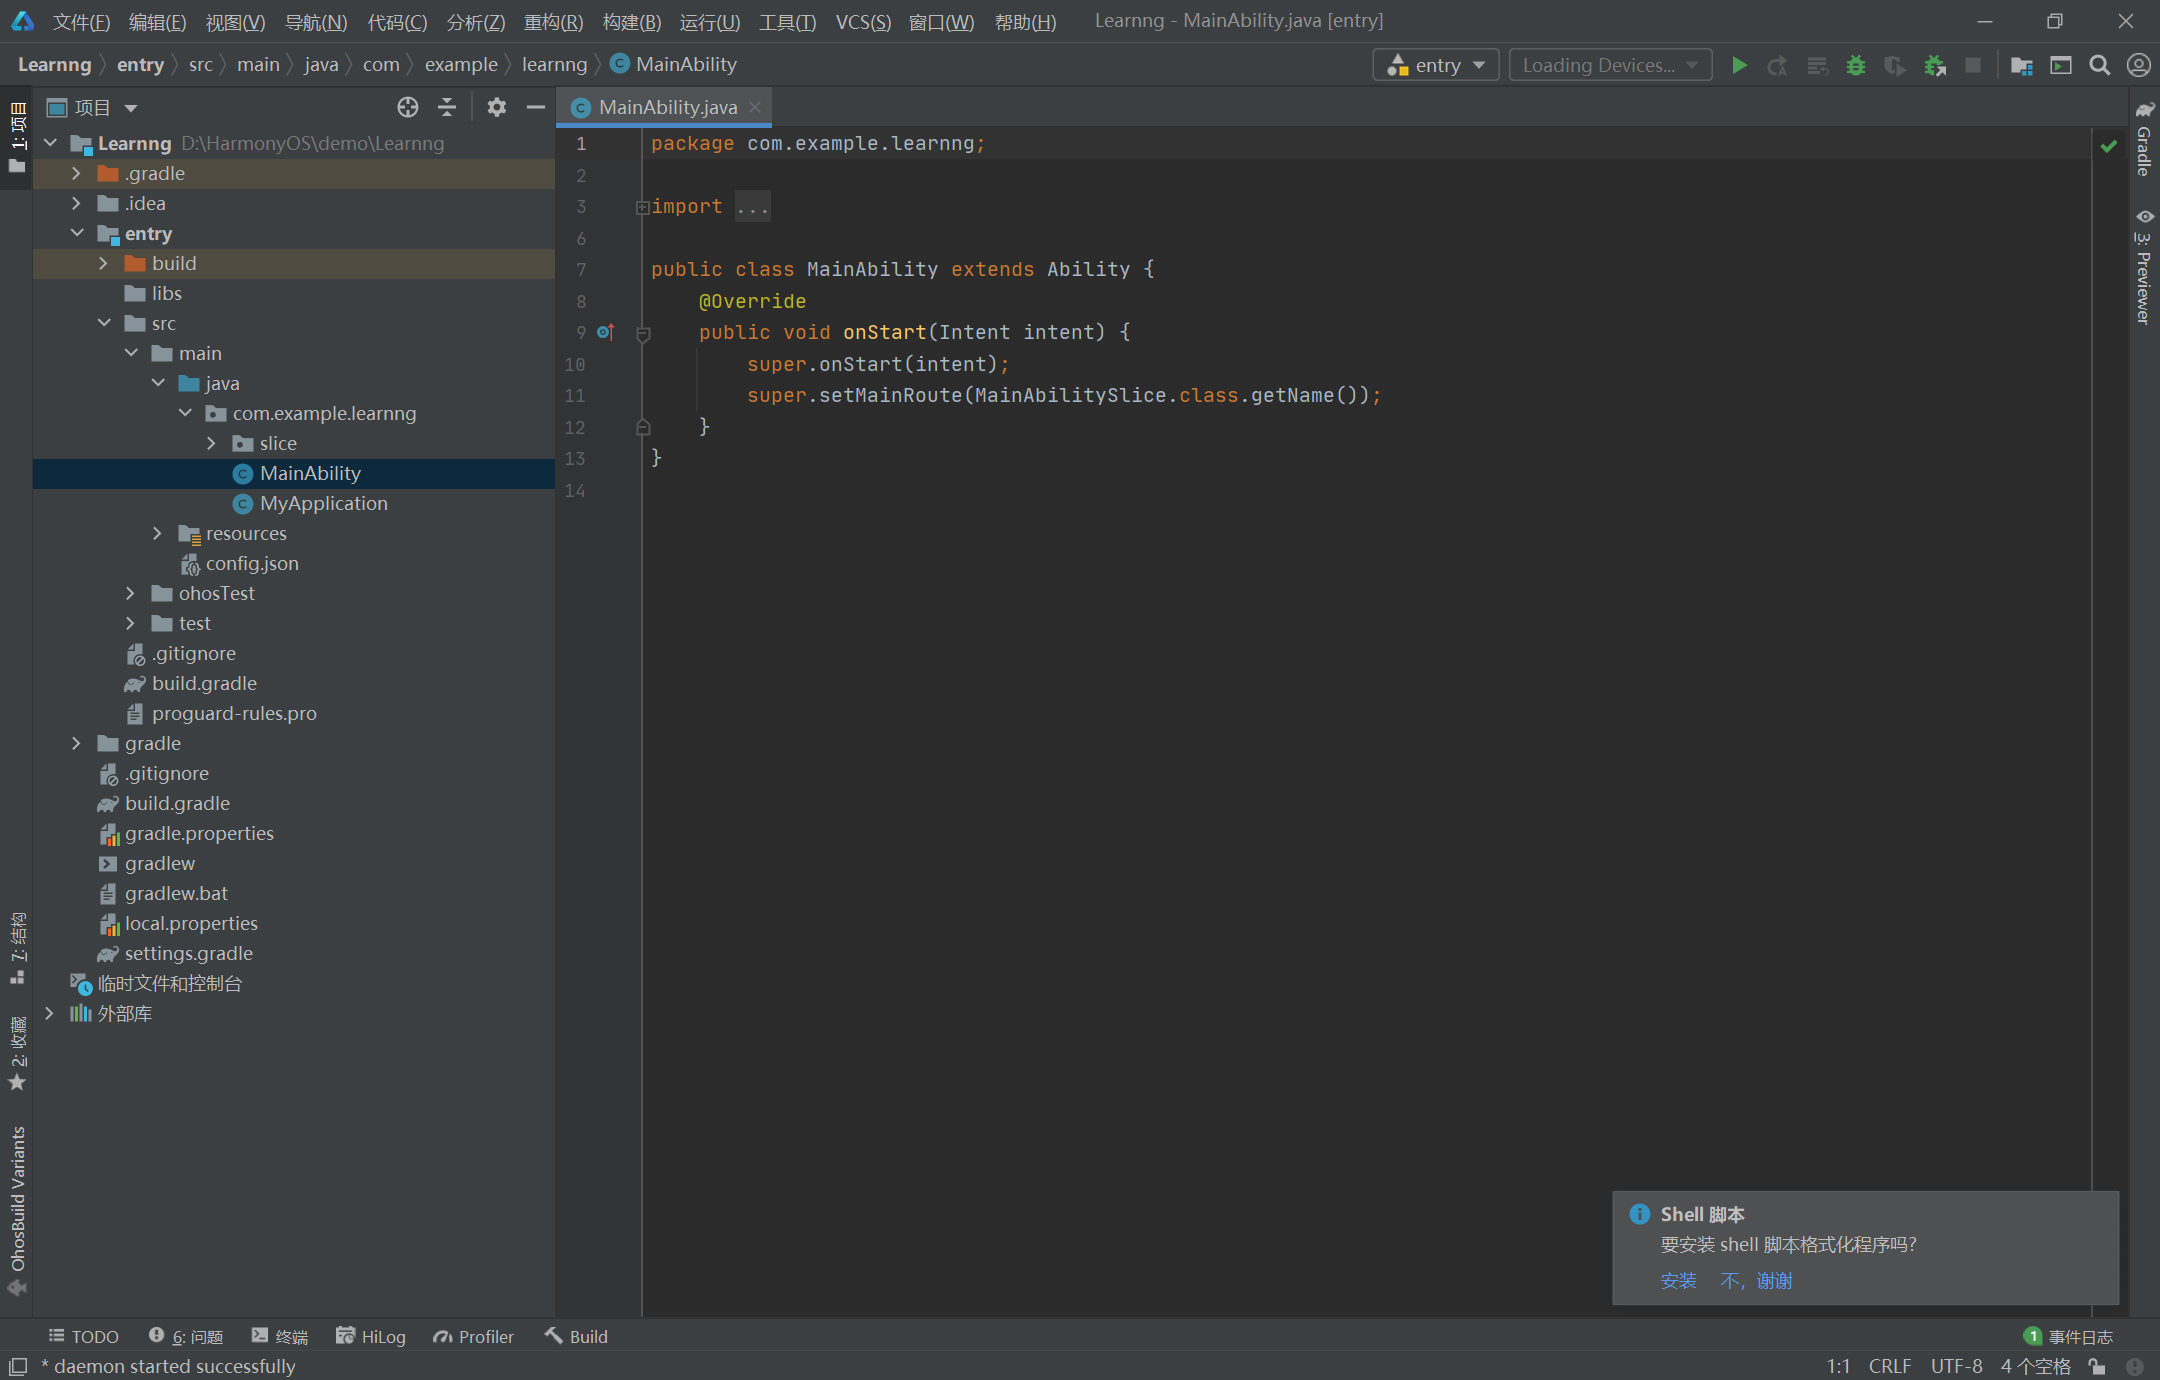This screenshot has width=2160, height=1380.
Task: Open the Build tool window
Action: coord(576,1336)
